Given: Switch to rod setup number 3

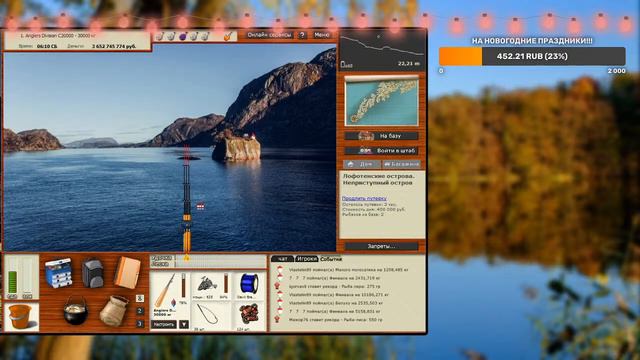Looking at the screenshot, I should [140, 324].
